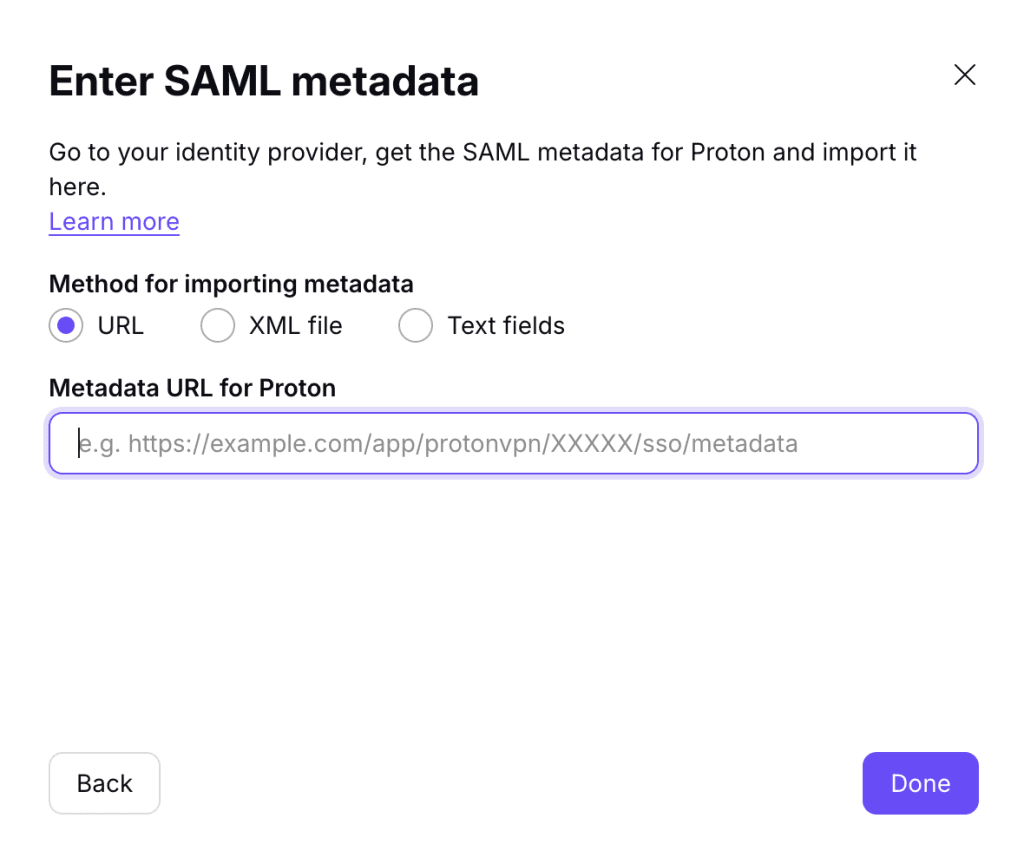
Task: Open the Learn more link
Action: pyautogui.click(x=114, y=222)
